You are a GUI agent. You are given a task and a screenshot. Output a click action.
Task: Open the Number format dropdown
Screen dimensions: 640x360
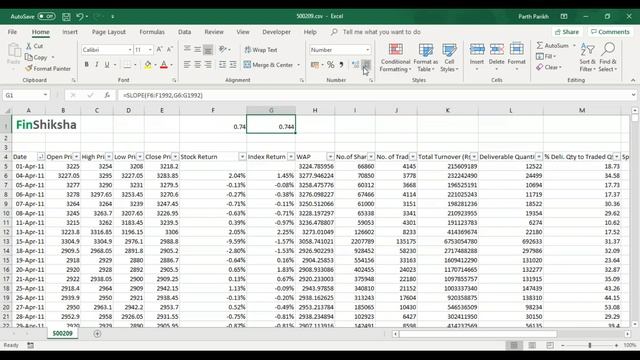367,50
